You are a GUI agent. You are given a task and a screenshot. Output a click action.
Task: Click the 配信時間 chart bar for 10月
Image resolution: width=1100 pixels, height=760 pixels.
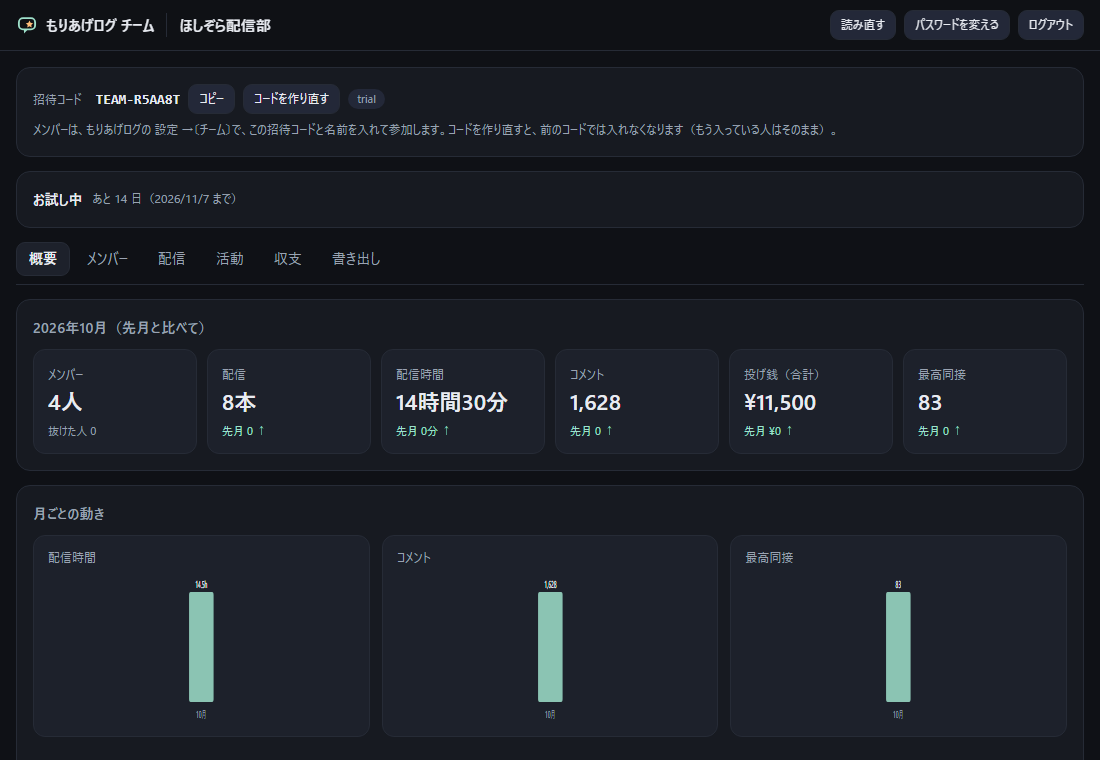tap(201, 647)
